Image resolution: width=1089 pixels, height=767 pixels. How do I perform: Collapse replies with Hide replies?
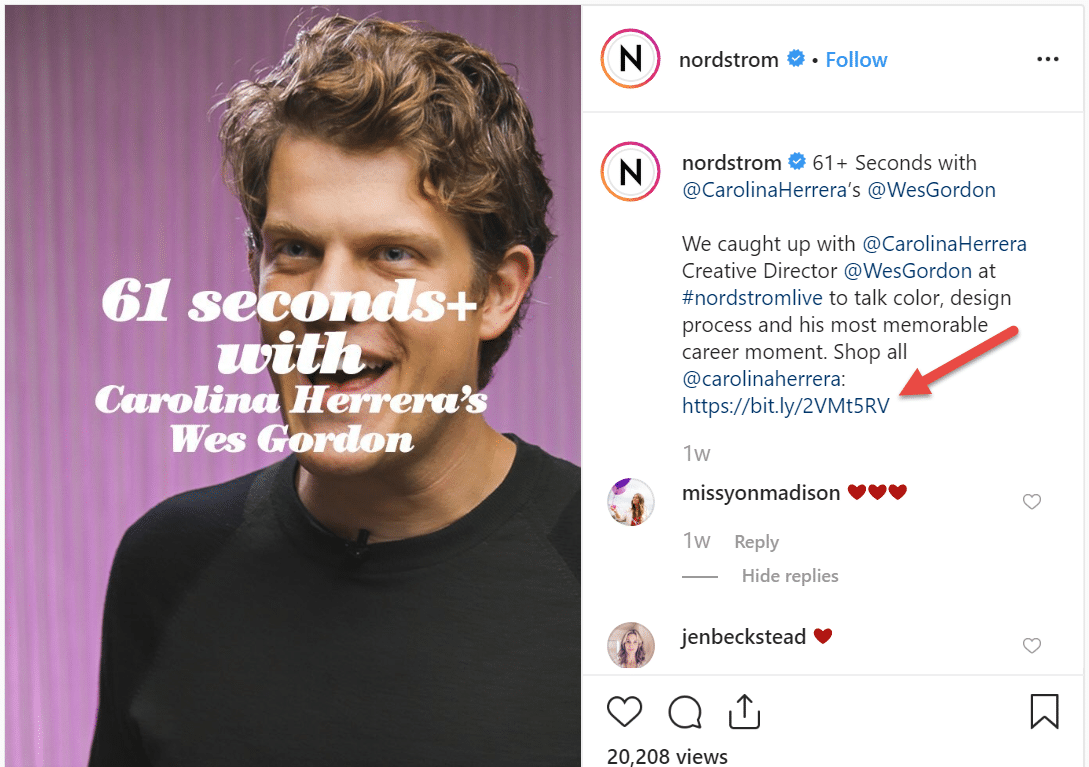click(790, 576)
